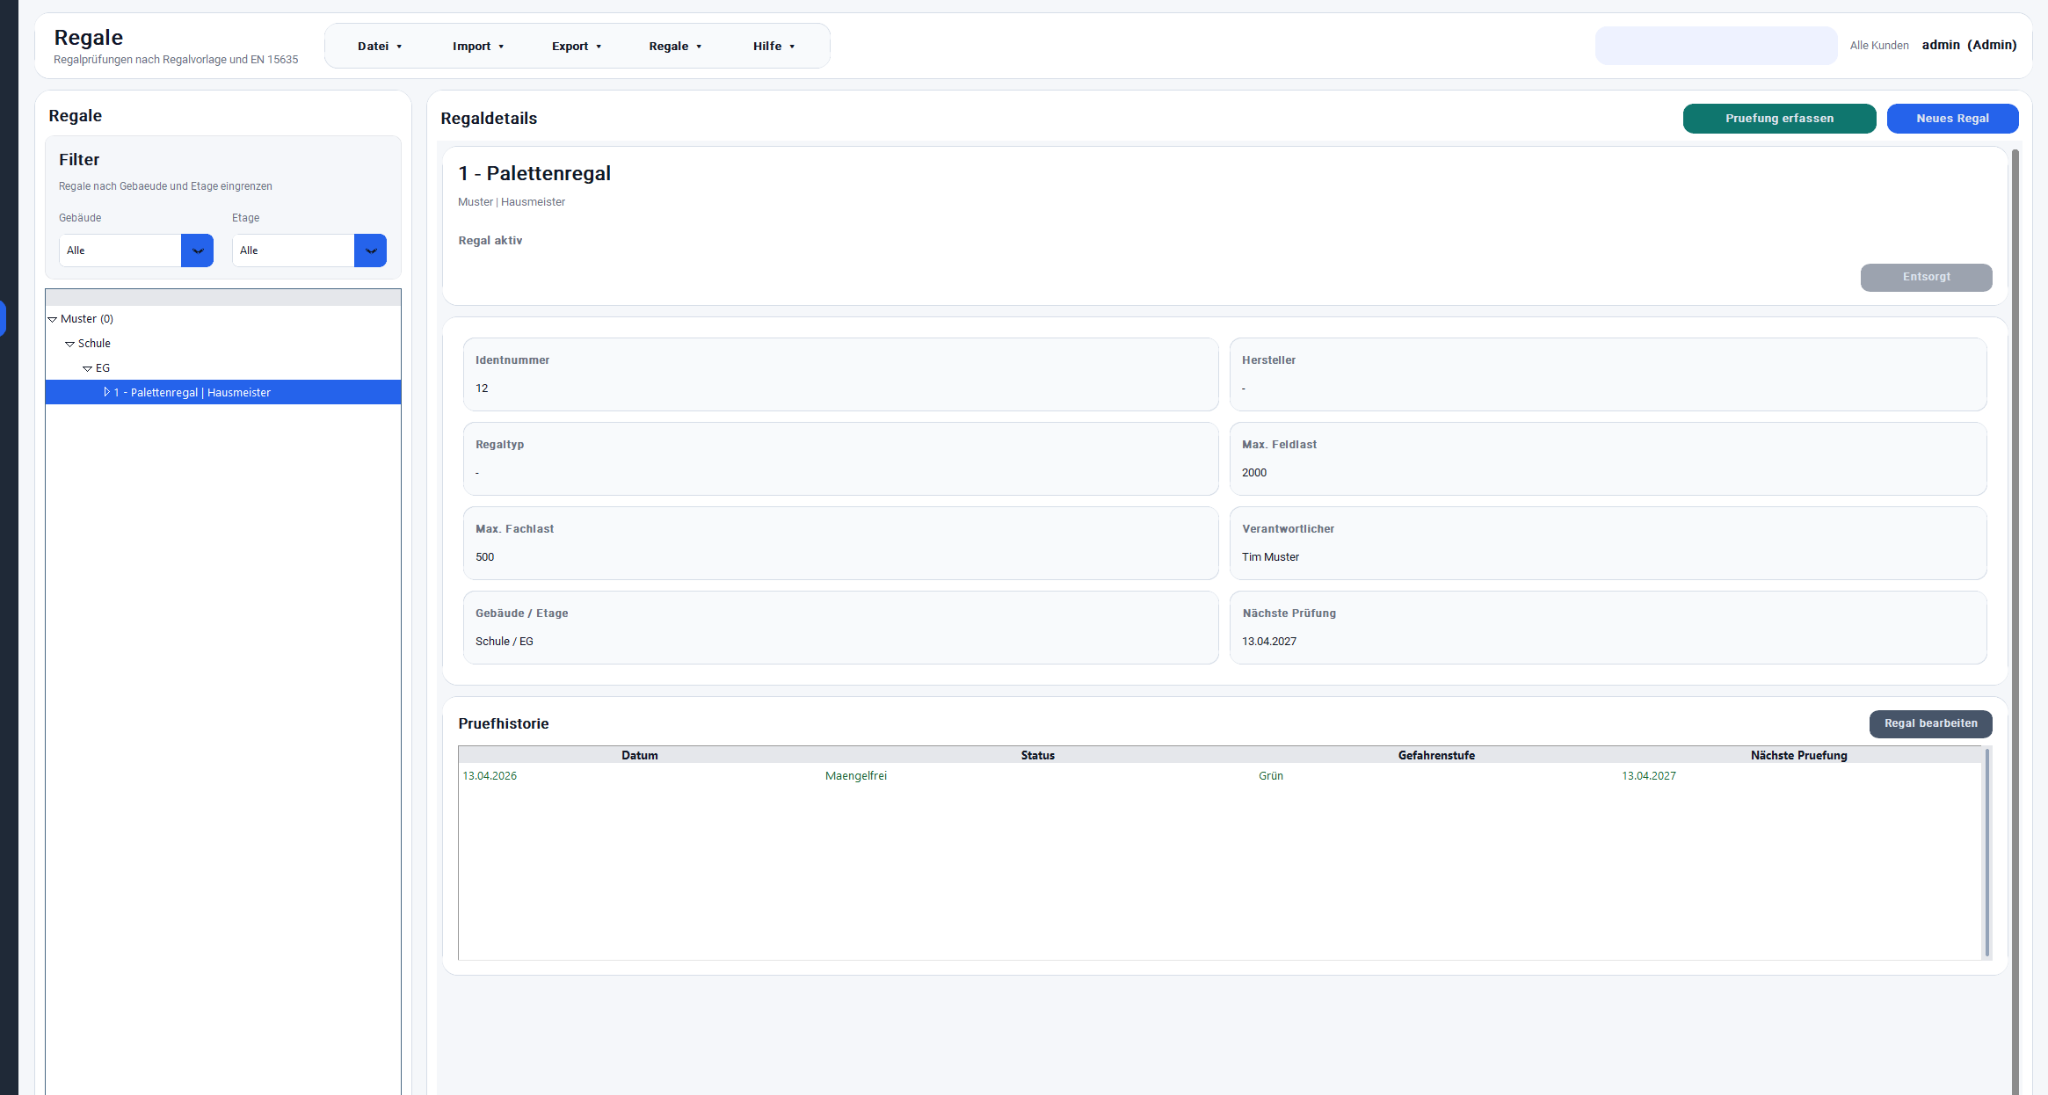The image size is (2048, 1095).
Task: Collapse the Schule tree node
Action: pos(70,344)
